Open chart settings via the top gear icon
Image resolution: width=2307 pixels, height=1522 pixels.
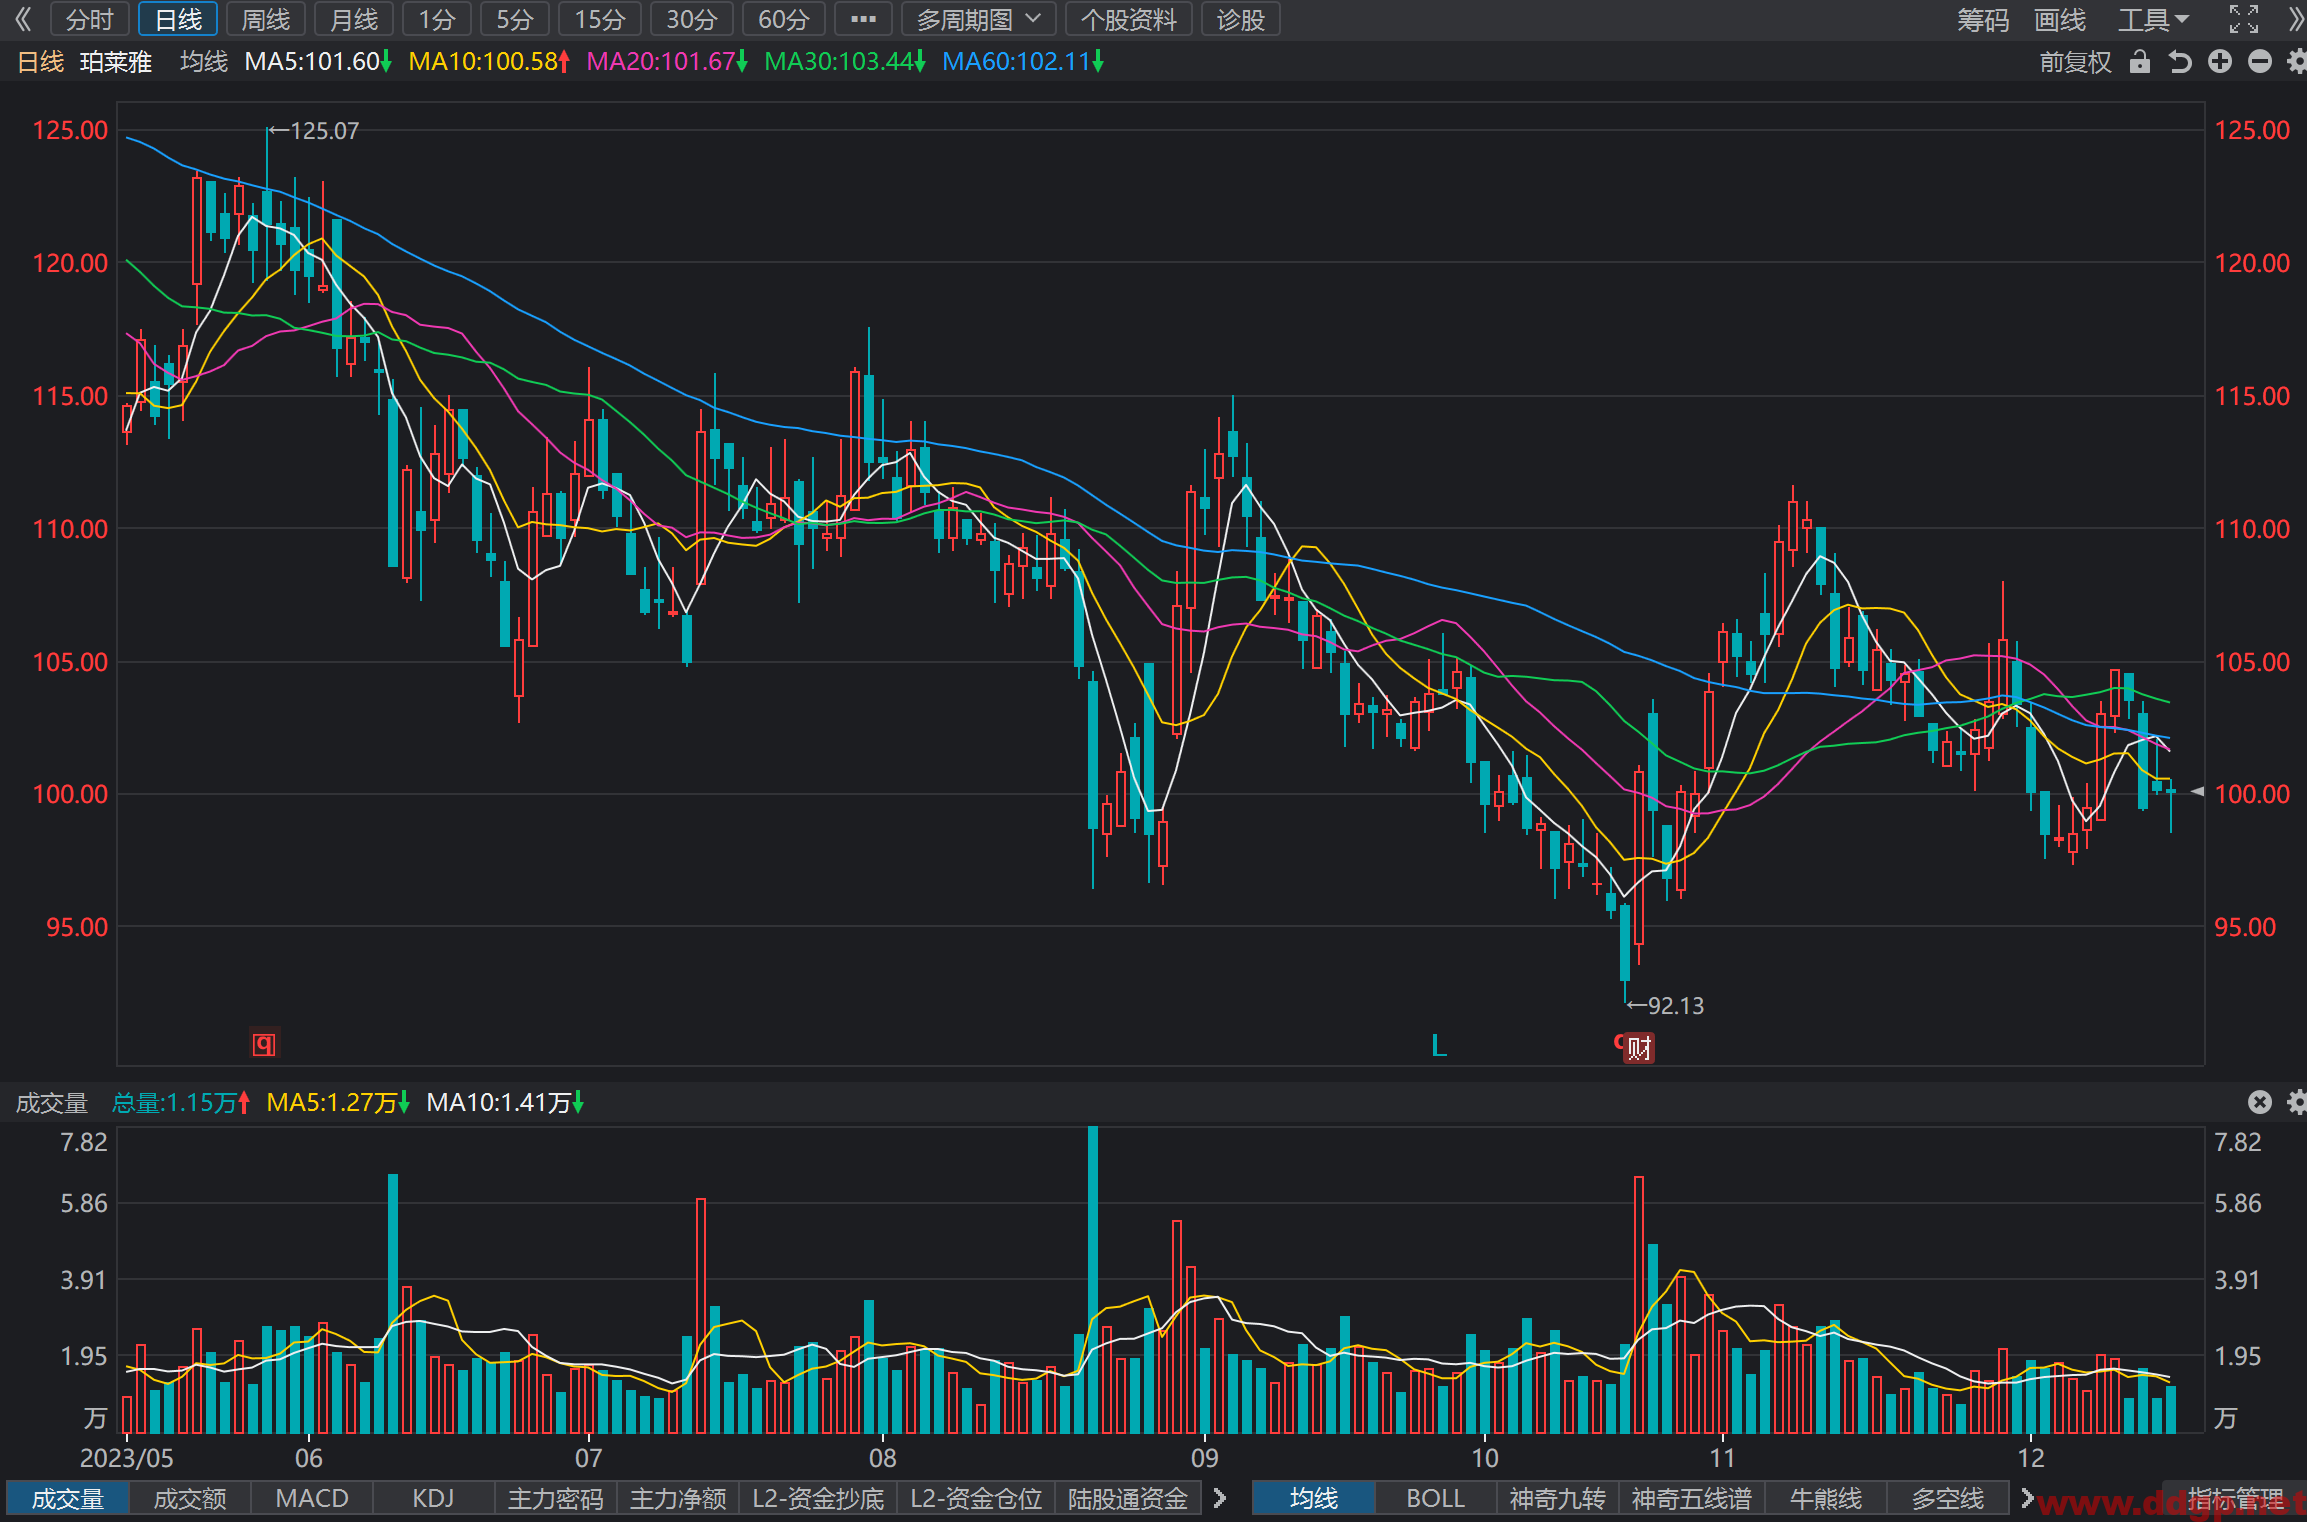[2297, 62]
